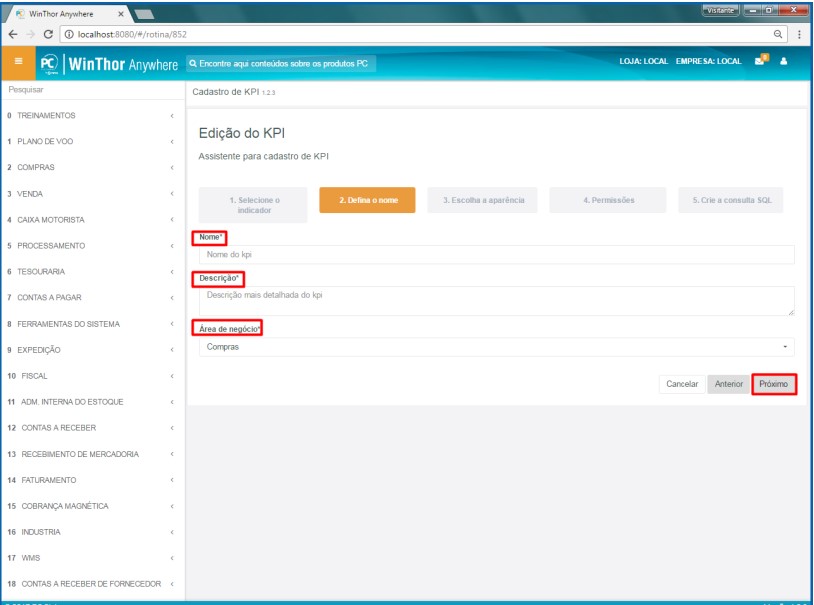The width and height of the screenshot is (814, 605).
Task: Open RECEBIMENTO DE MERCADORIA item
Action: (91, 454)
